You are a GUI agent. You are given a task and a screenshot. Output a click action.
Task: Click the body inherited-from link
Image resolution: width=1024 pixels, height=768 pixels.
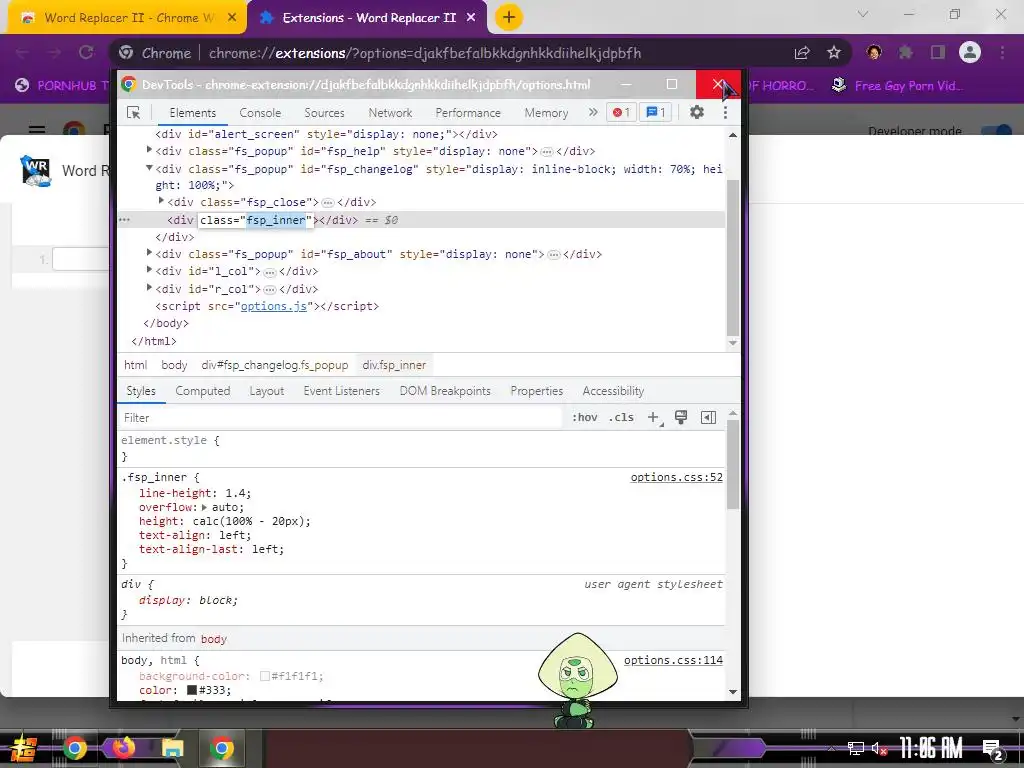pos(214,639)
